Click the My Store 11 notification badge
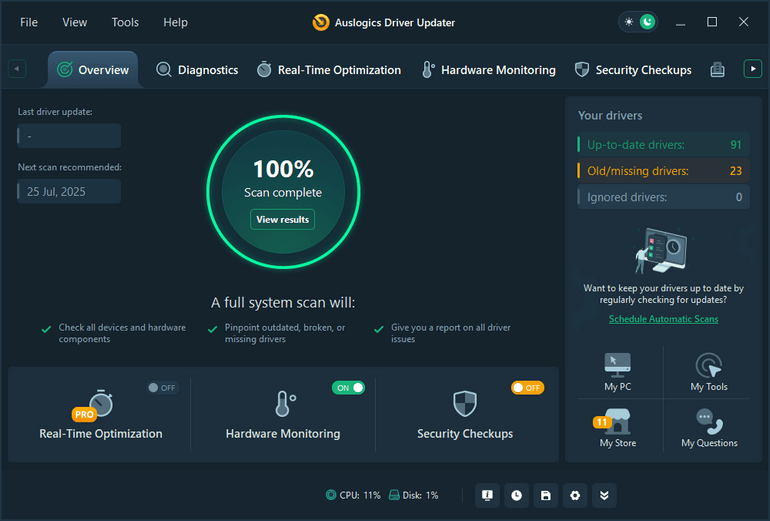Viewport: 770px width, 521px height. pyautogui.click(x=602, y=422)
